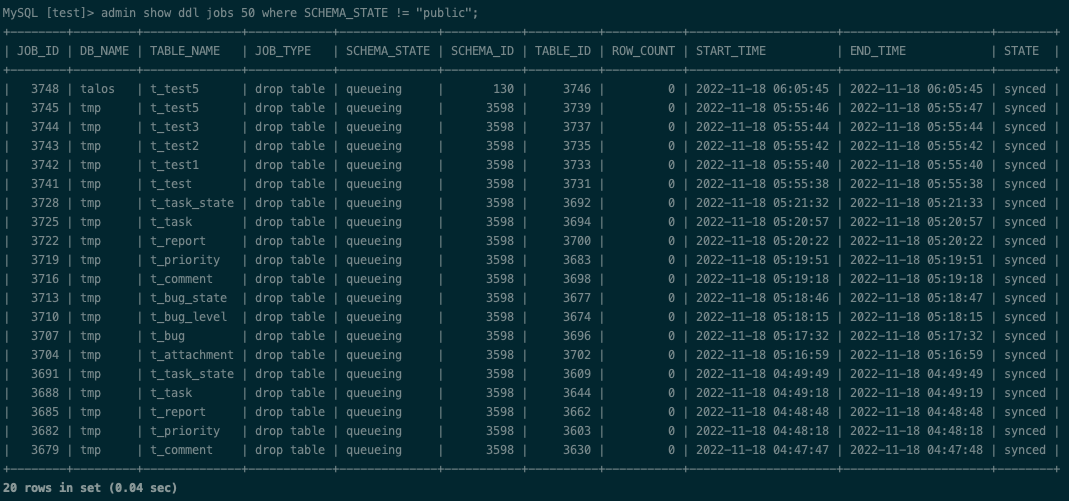Click the ROW_COUNT column header

[643, 51]
